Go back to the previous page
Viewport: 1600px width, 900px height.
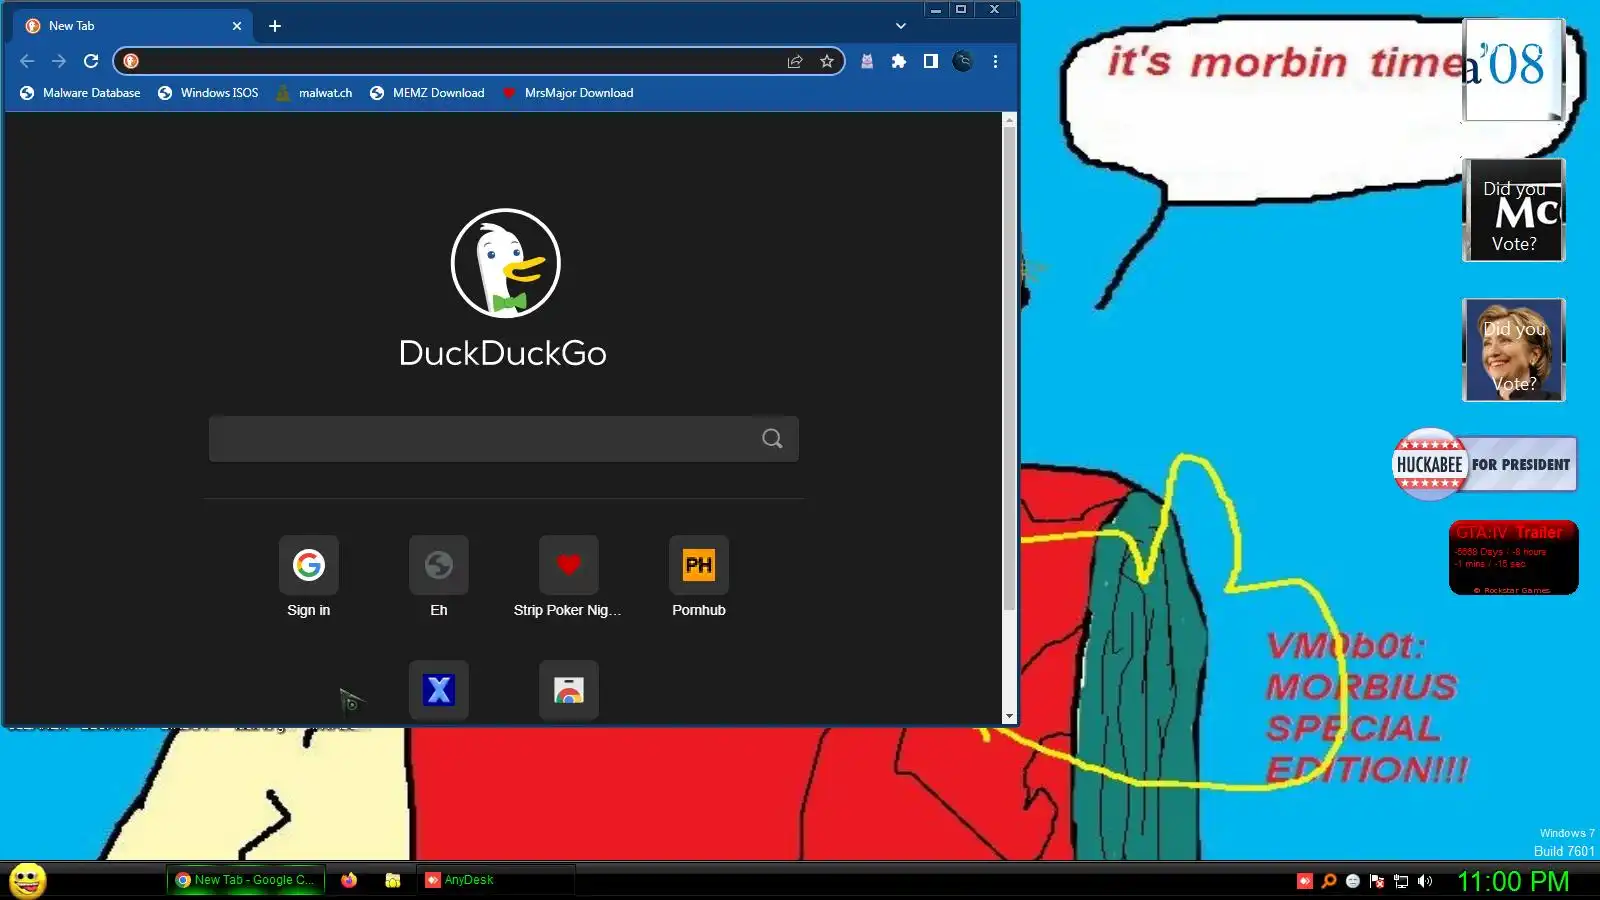coord(27,61)
